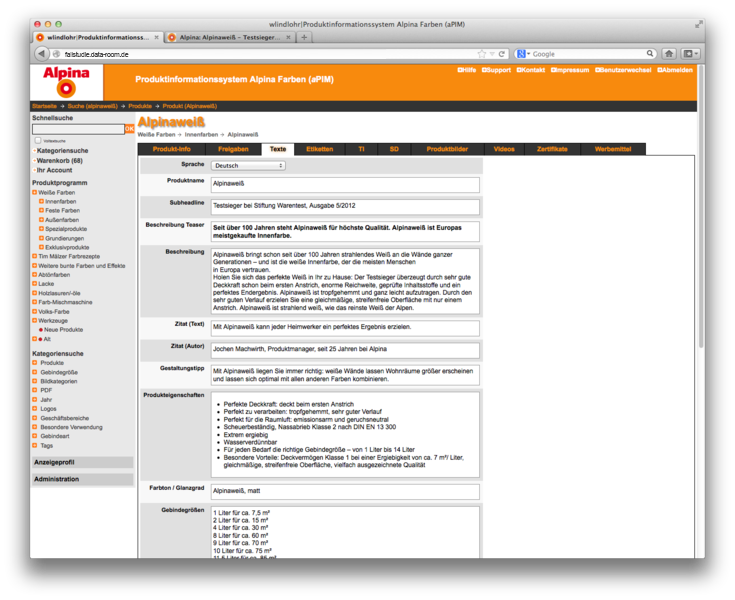735x600 pixels.
Task: Expand the Tim Mälzer Farbrezepte node
Action: (x=35, y=256)
